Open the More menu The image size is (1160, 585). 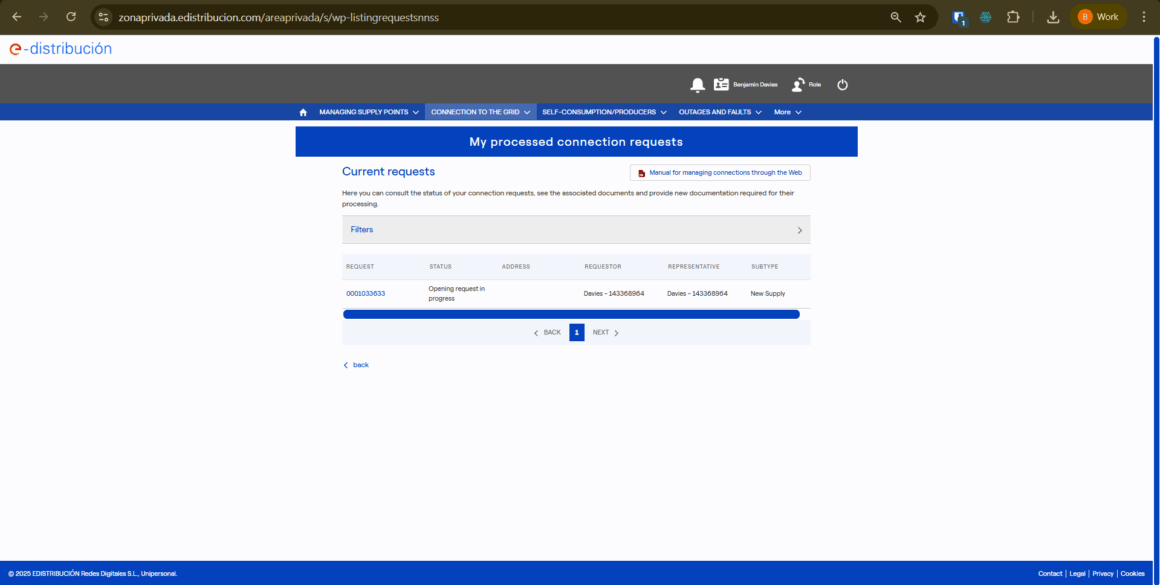pyautogui.click(x=787, y=112)
